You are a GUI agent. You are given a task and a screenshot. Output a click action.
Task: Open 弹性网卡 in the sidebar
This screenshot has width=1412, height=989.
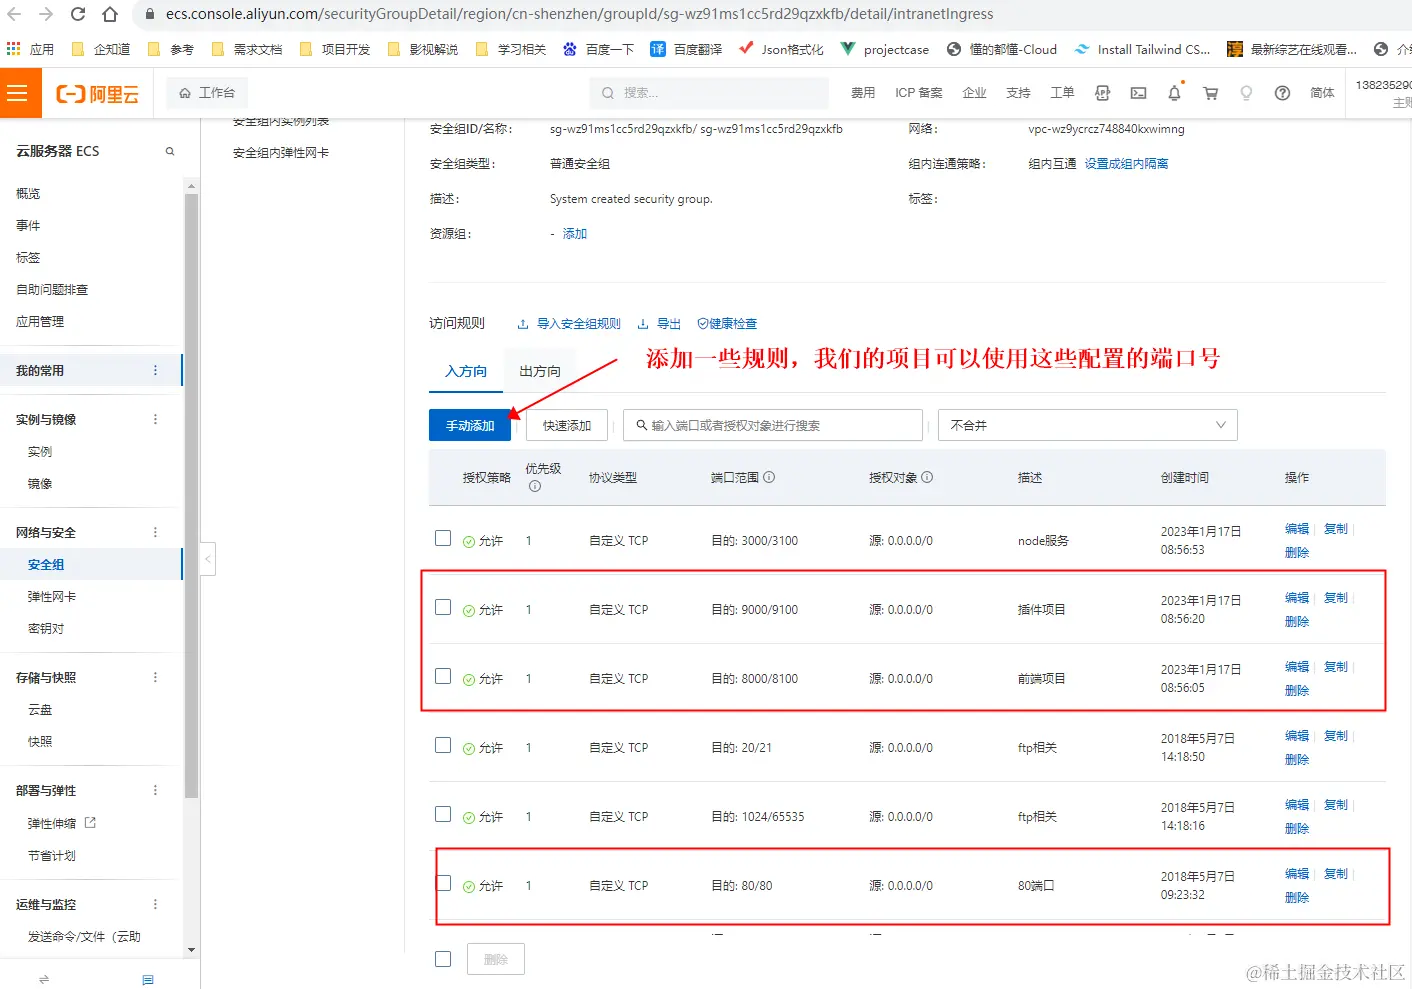click(x=52, y=597)
